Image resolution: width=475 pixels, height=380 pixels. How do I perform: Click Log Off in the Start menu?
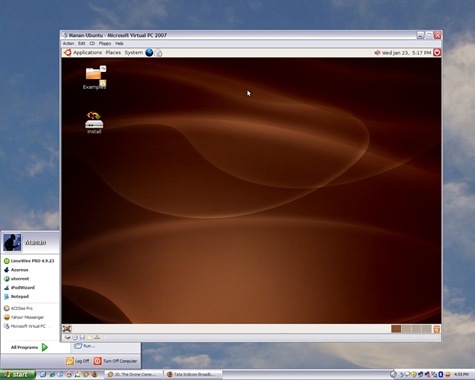coord(78,361)
